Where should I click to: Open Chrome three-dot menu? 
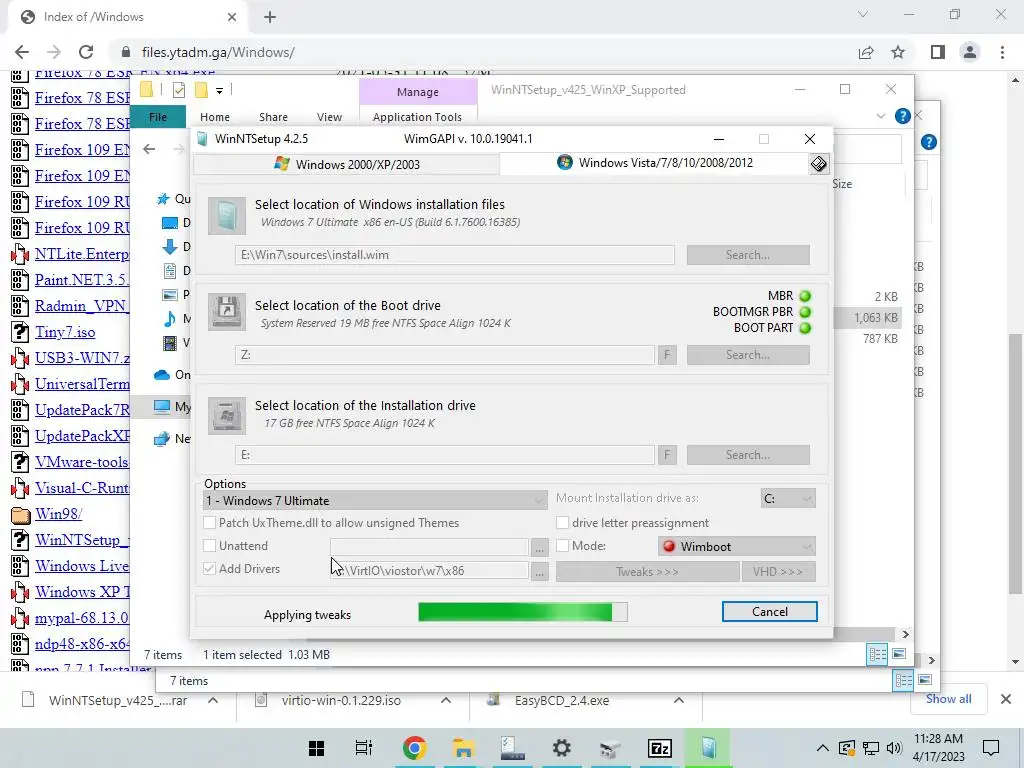tap(1002, 52)
